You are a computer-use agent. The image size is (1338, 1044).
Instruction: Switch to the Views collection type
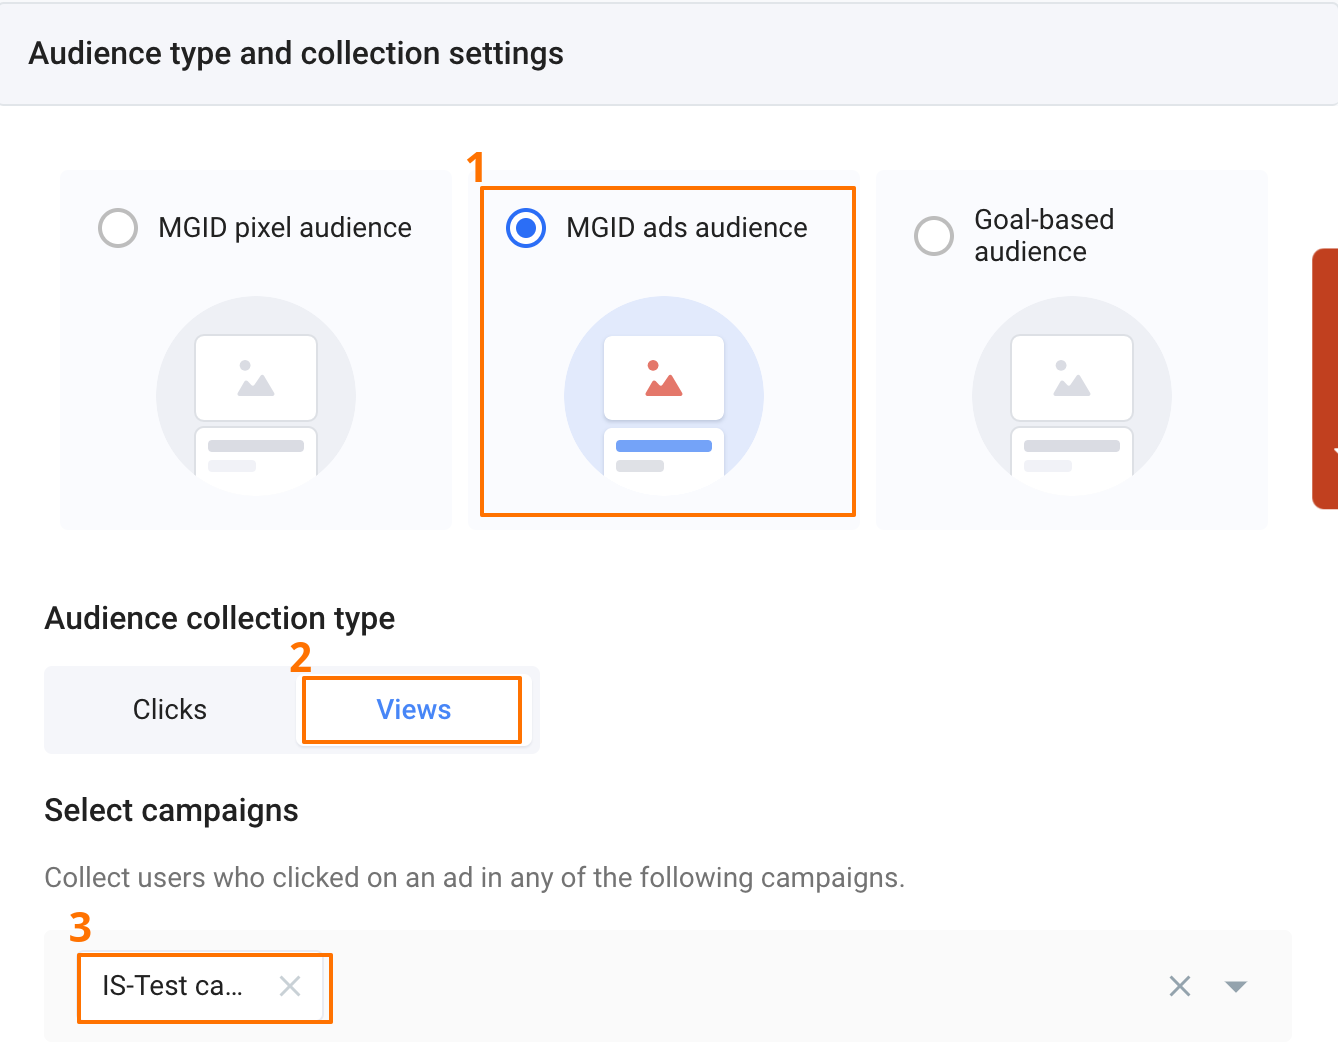tap(413, 710)
